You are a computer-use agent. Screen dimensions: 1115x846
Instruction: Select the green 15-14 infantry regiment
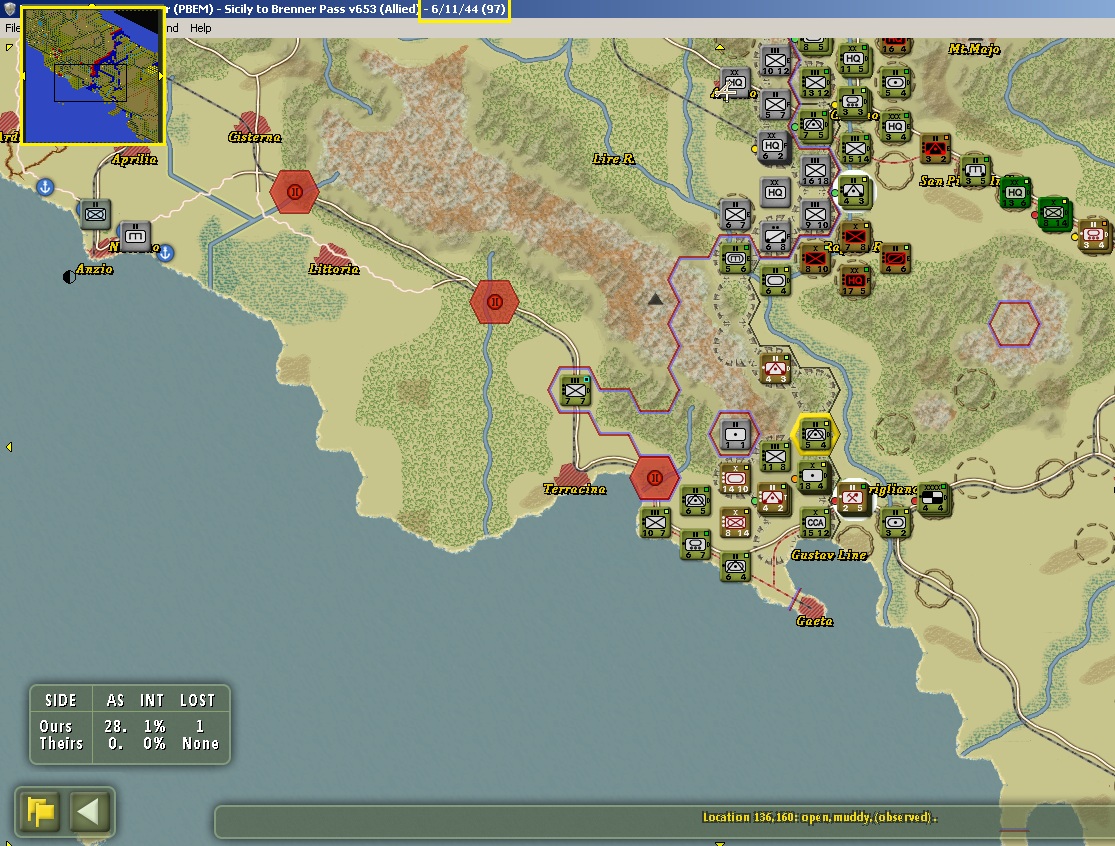[855, 149]
